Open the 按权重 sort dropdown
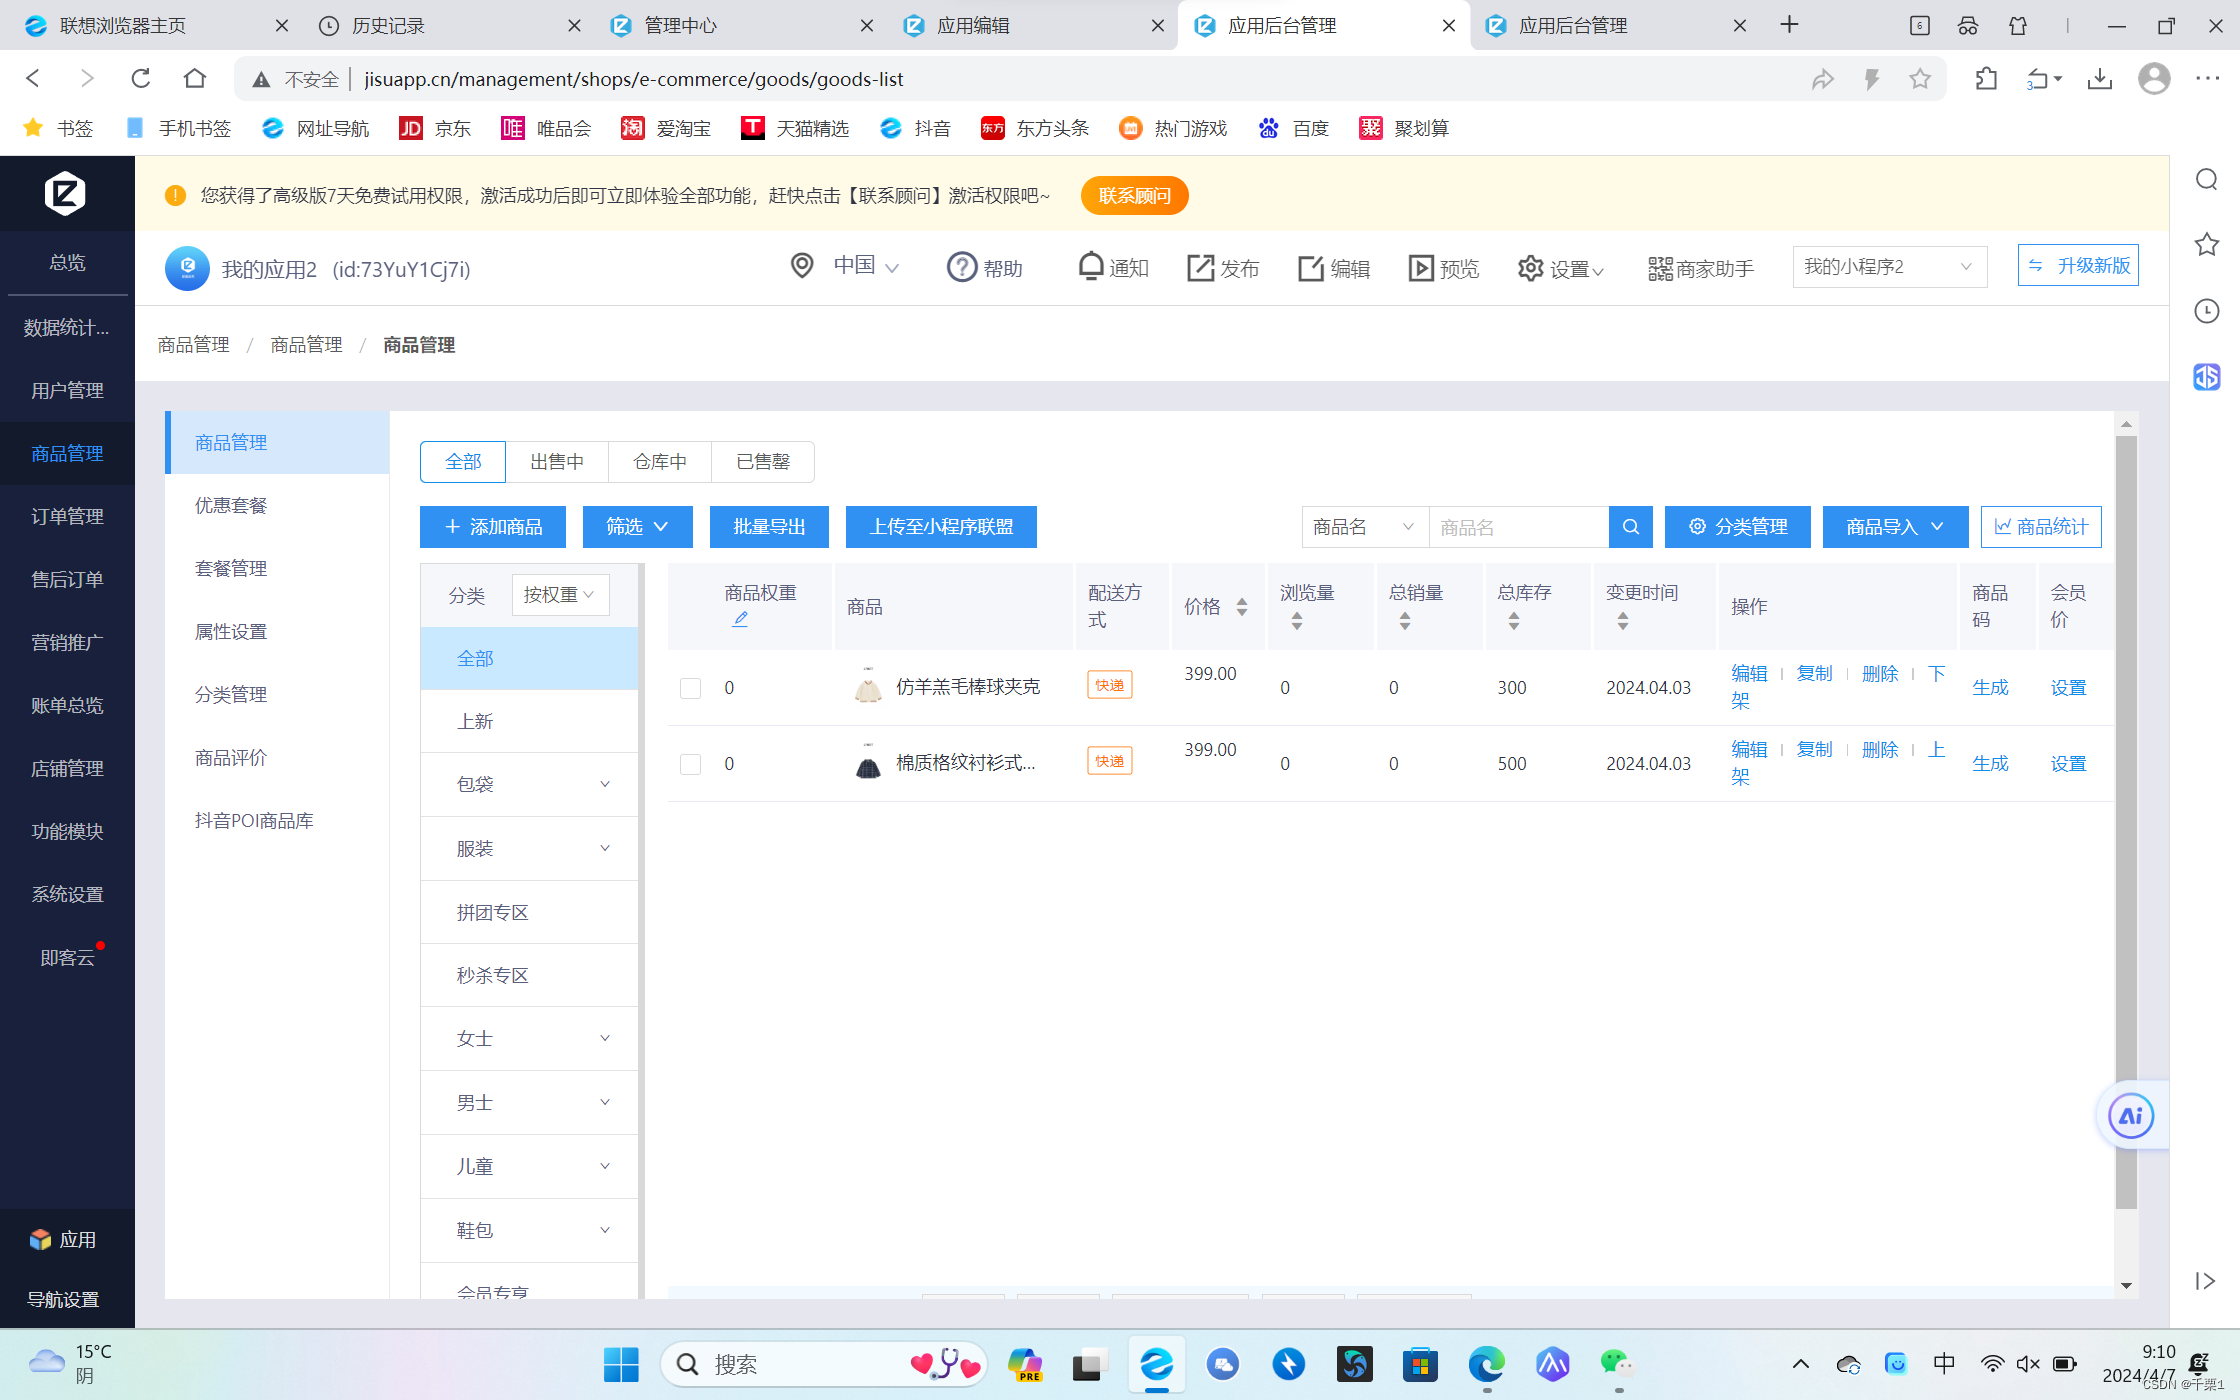Viewport: 2240px width, 1400px height. (x=560, y=595)
